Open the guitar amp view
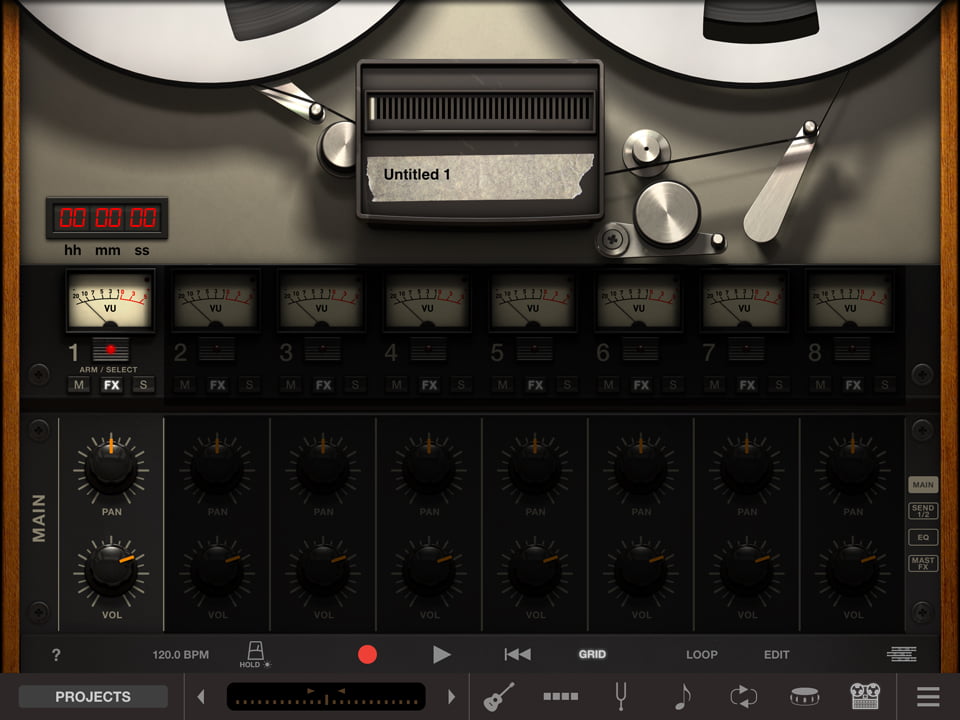The image size is (960, 720). pyautogui.click(x=498, y=696)
